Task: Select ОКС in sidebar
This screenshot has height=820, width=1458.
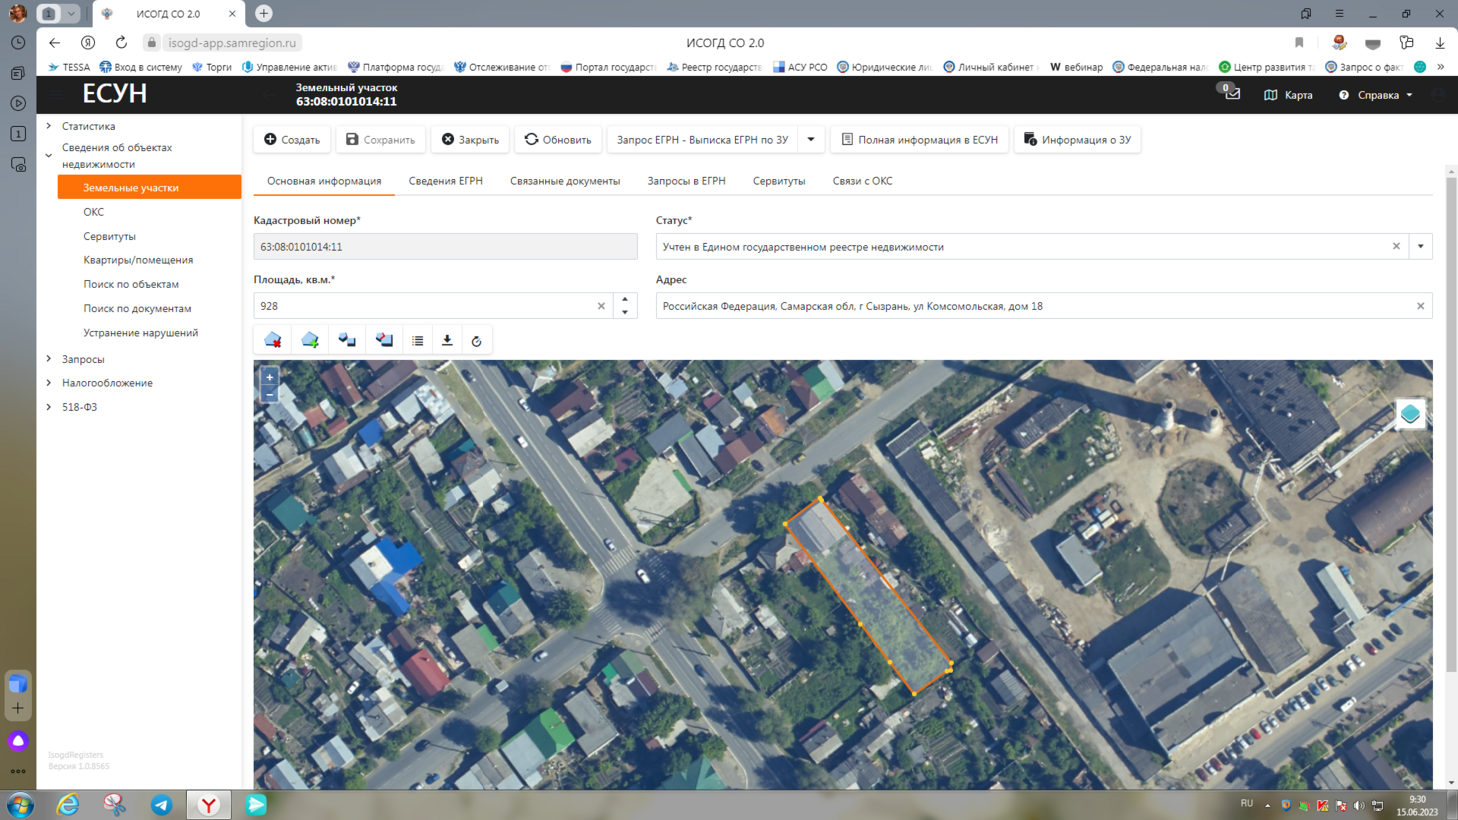Action: click(93, 212)
